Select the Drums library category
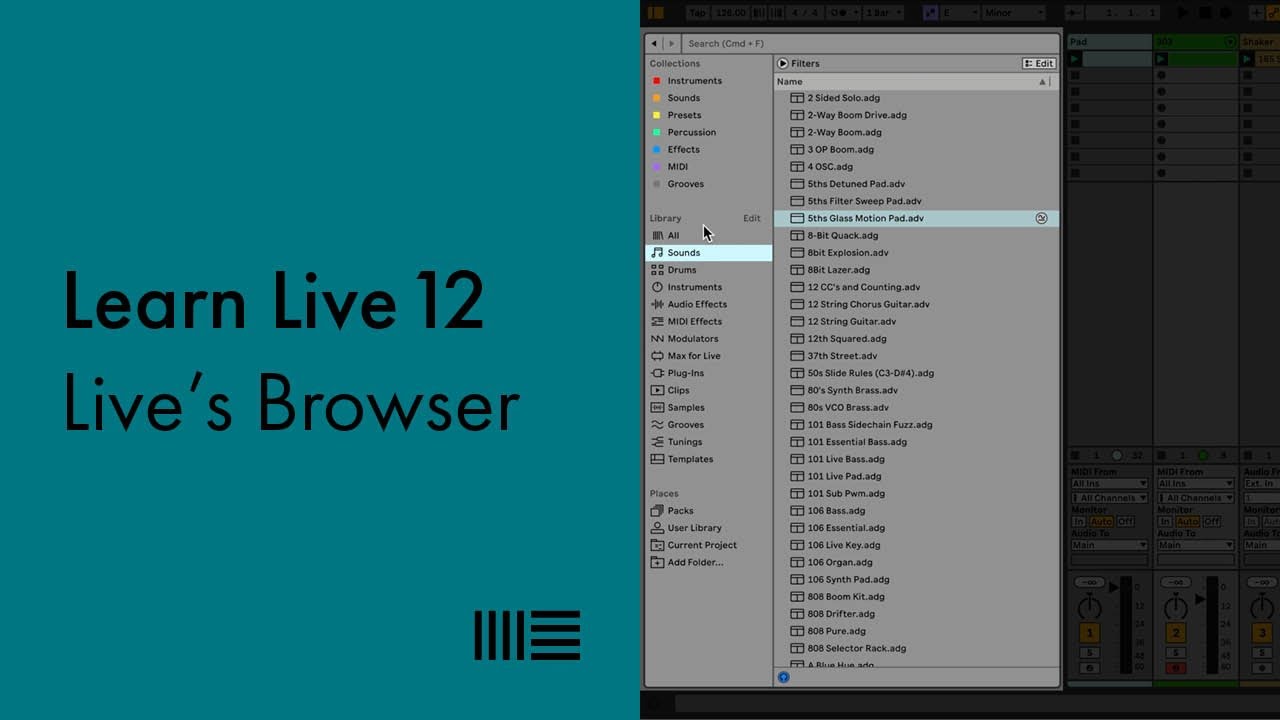This screenshot has width=1280, height=720. (x=708, y=270)
